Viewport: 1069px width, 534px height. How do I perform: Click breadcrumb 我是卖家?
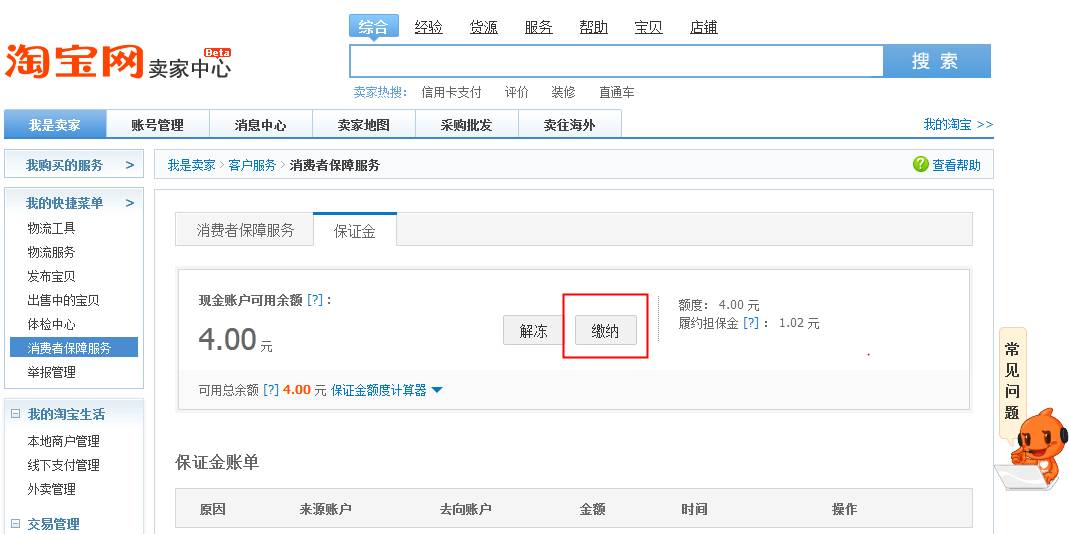tap(192, 165)
